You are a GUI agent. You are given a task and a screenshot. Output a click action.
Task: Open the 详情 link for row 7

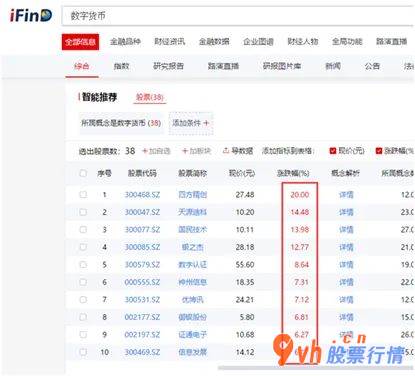[346, 300]
